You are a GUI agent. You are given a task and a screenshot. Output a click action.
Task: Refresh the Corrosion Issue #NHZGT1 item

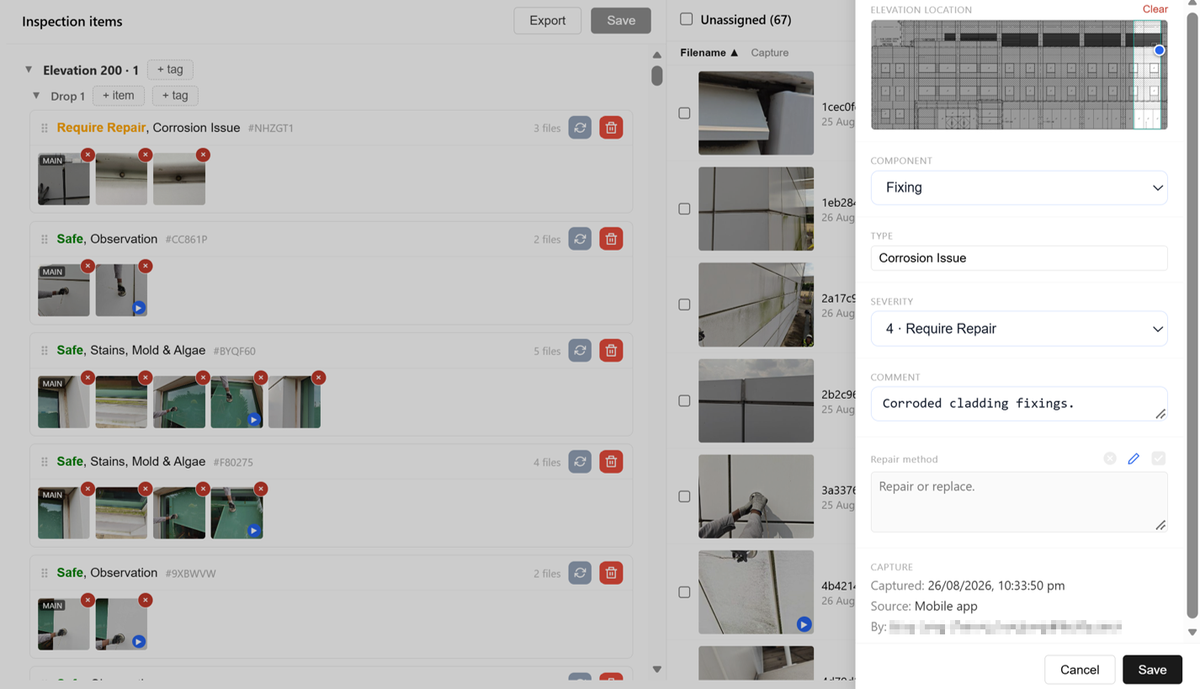click(580, 128)
